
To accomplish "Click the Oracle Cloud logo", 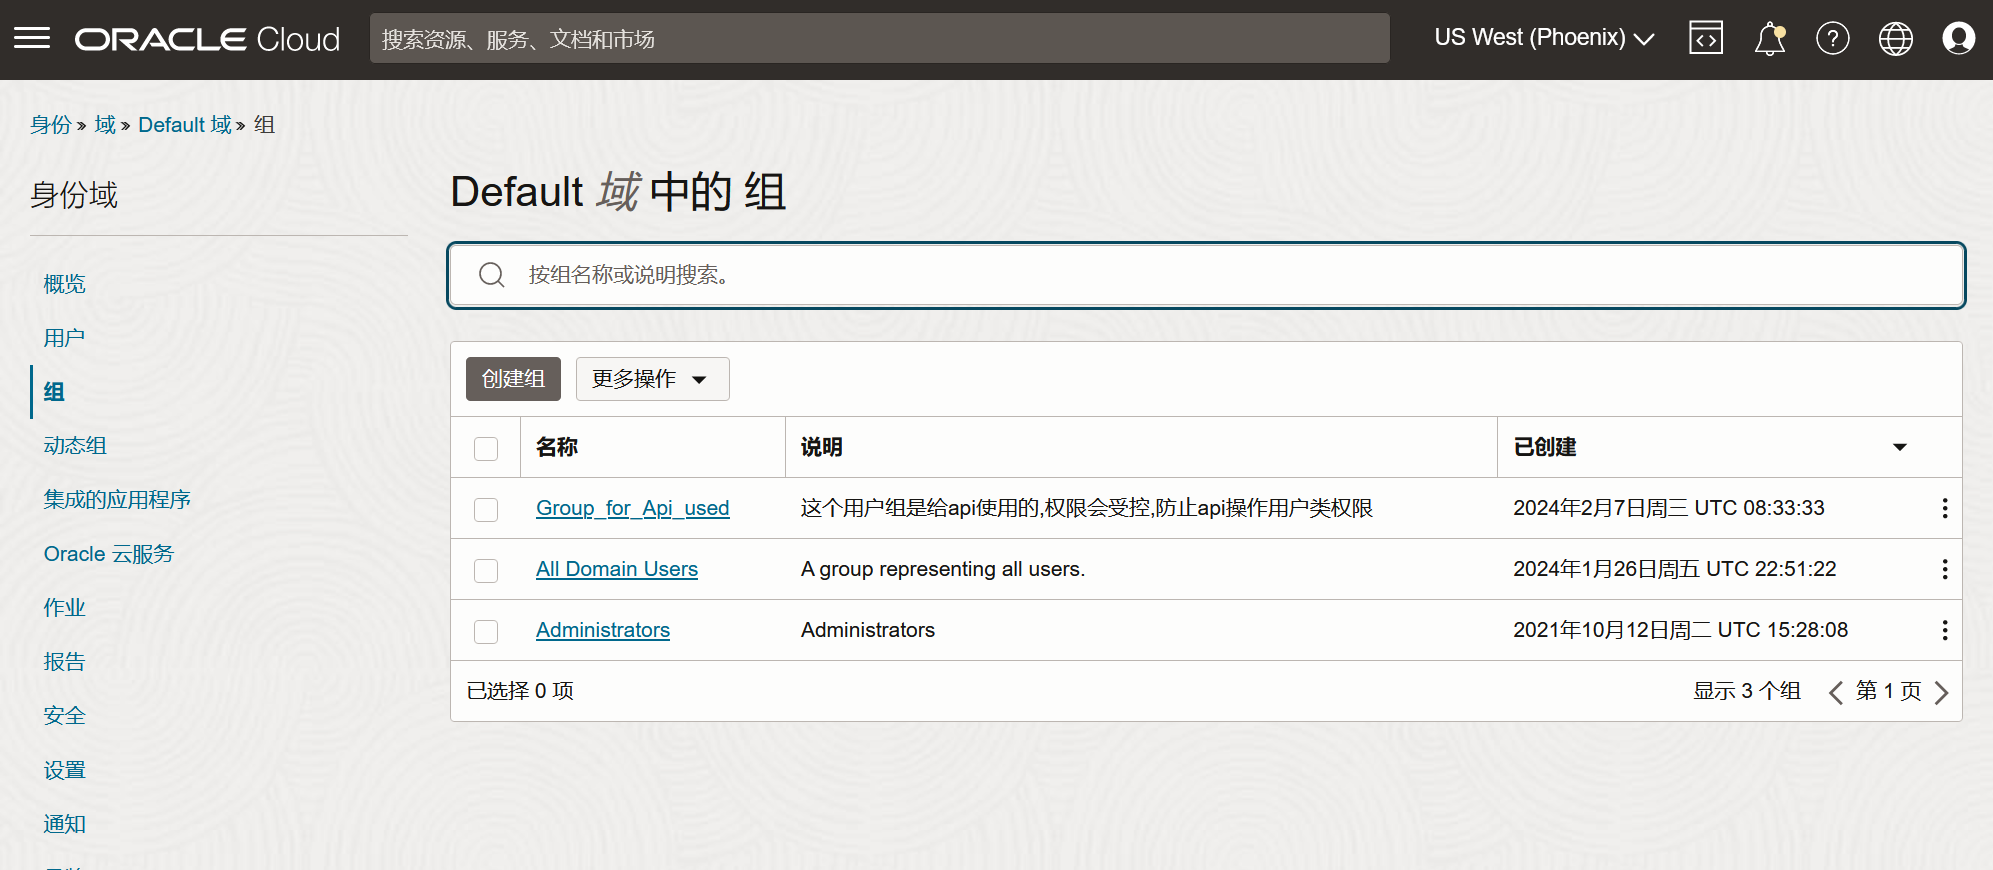I will point(207,39).
